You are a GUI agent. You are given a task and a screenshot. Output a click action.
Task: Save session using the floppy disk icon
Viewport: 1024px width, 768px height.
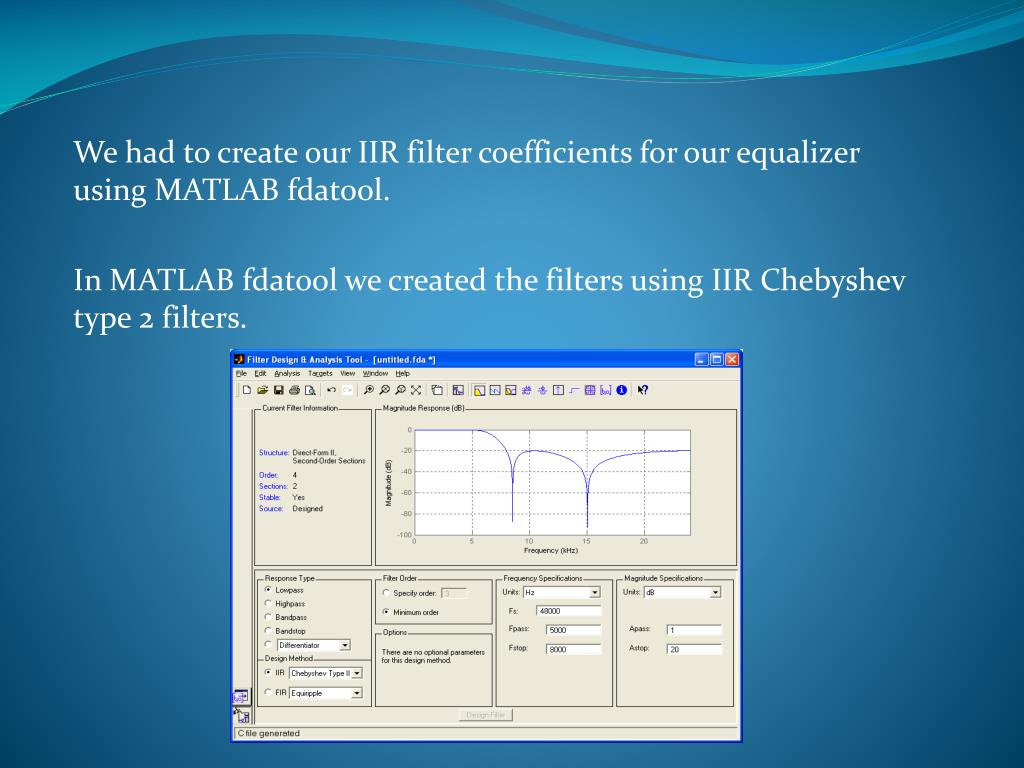(x=279, y=390)
